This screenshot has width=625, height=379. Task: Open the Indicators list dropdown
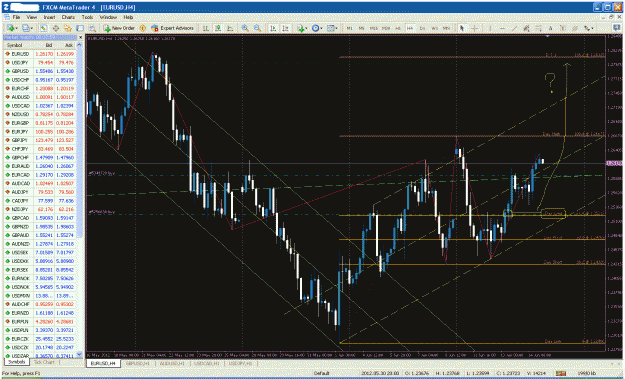coord(302,28)
